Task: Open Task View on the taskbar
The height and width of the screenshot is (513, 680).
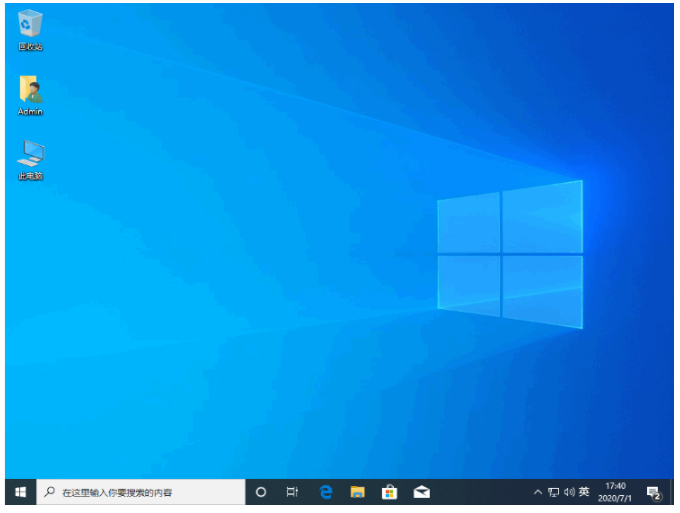Action: tap(292, 492)
